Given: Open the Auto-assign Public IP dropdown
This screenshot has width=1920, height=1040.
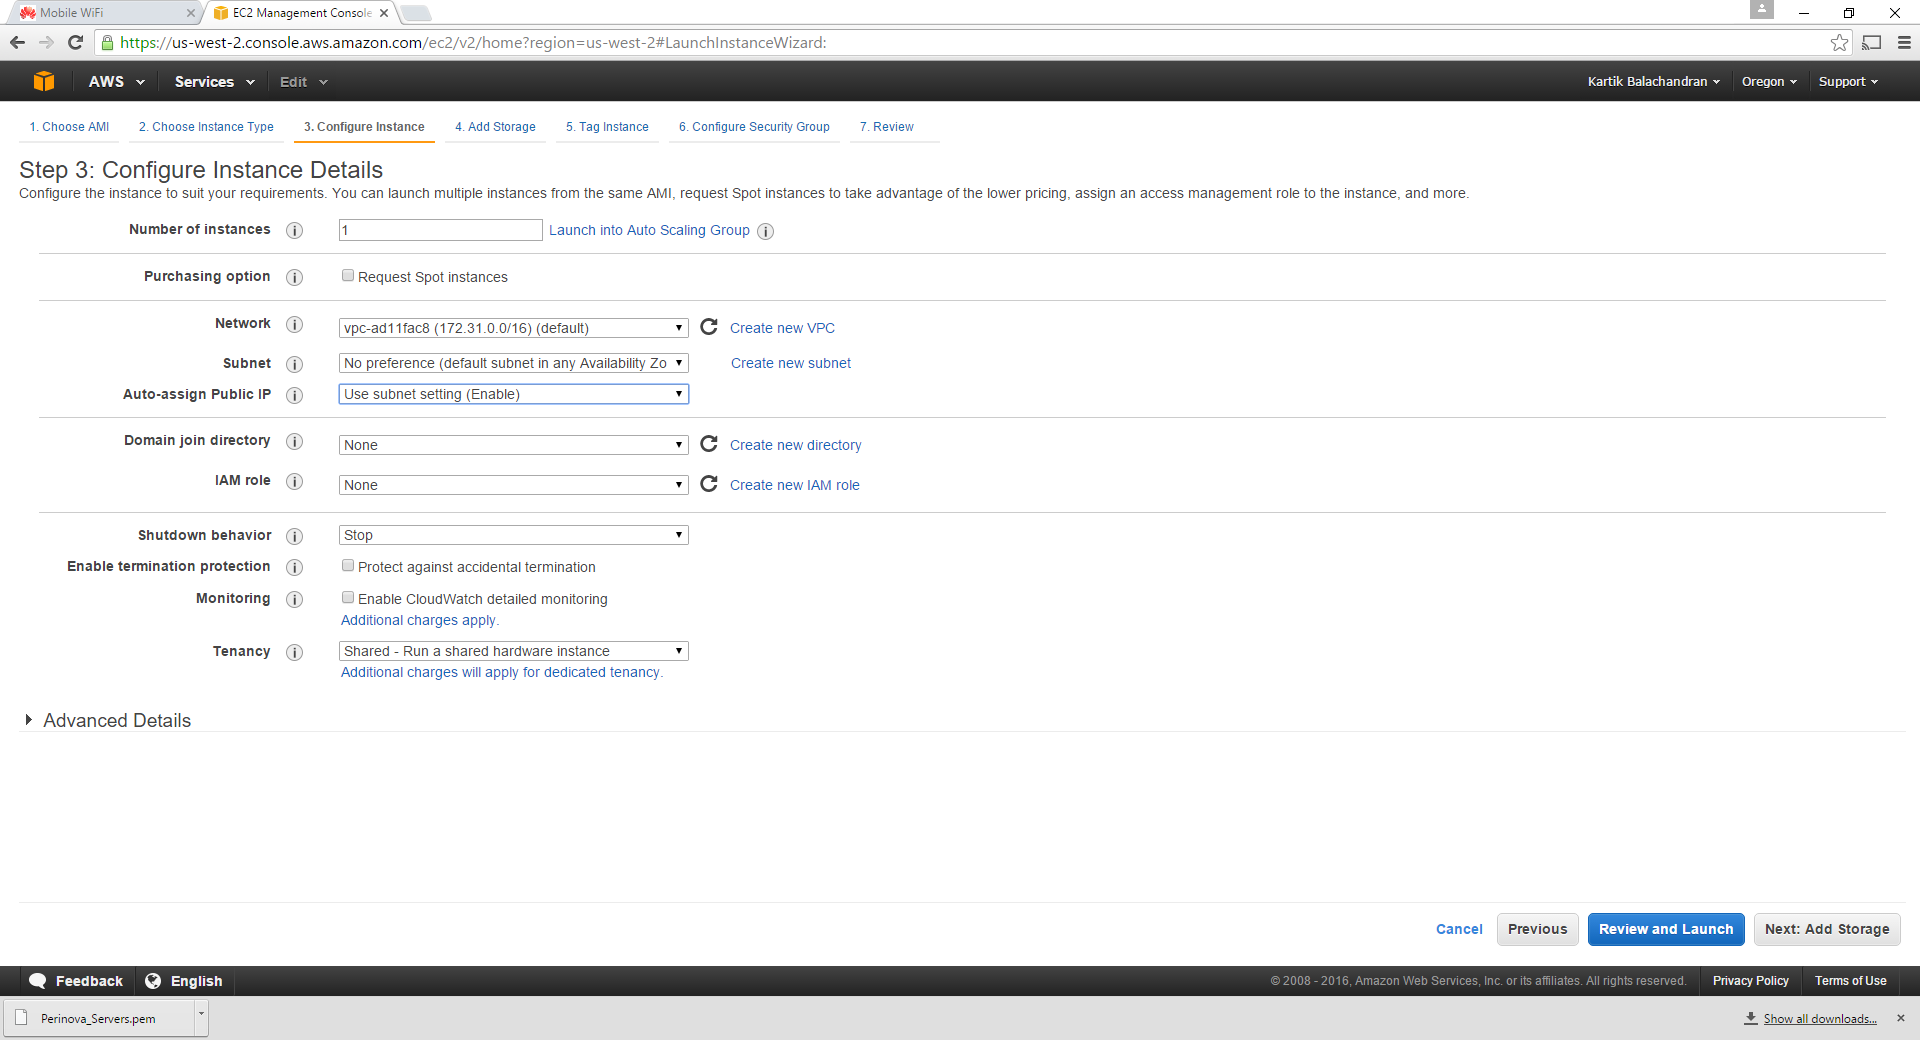Looking at the screenshot, I should pos(514,394).
